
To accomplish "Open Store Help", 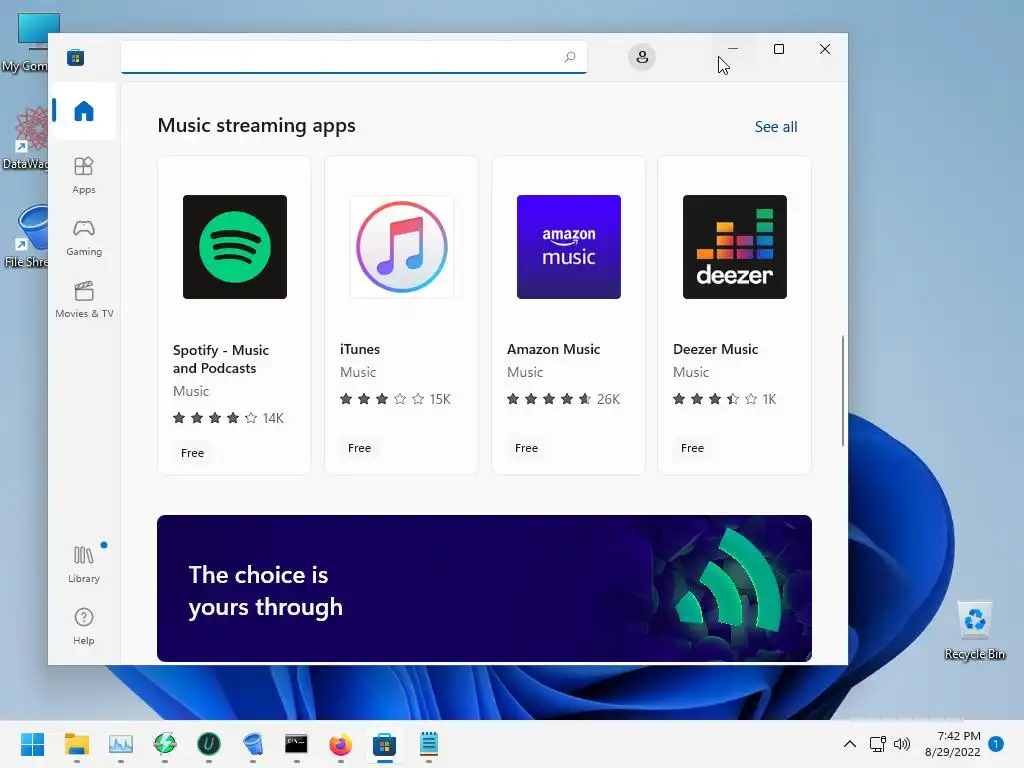I will (x=84, y=626).
